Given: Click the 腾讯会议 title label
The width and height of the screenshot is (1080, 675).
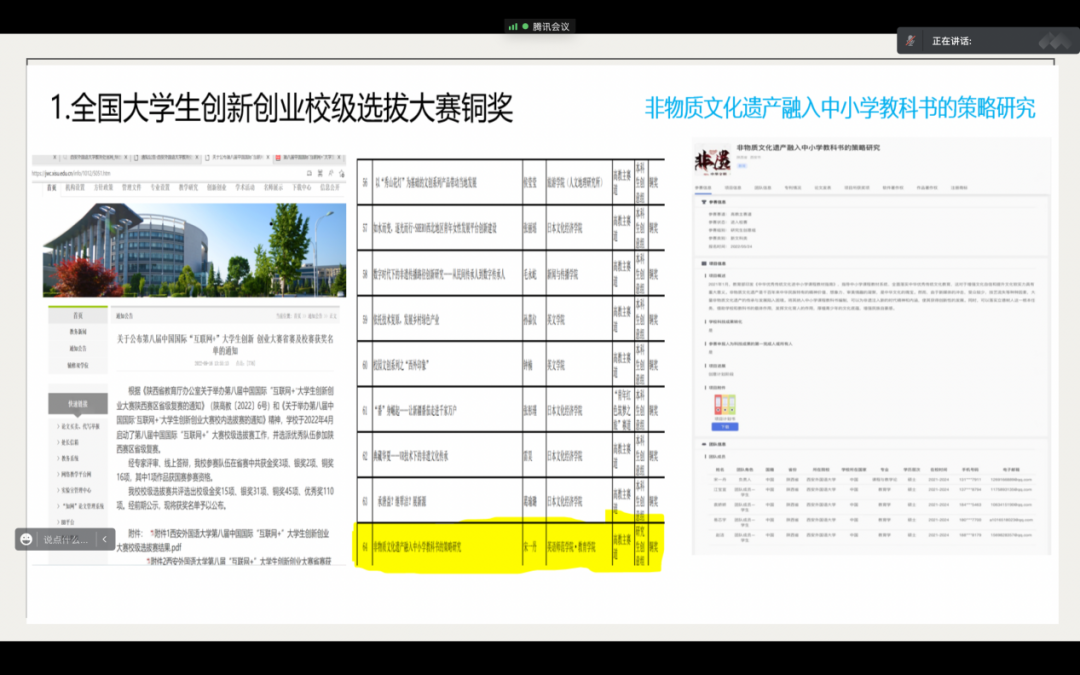Looking at the screenshot, I should (551, 26).
